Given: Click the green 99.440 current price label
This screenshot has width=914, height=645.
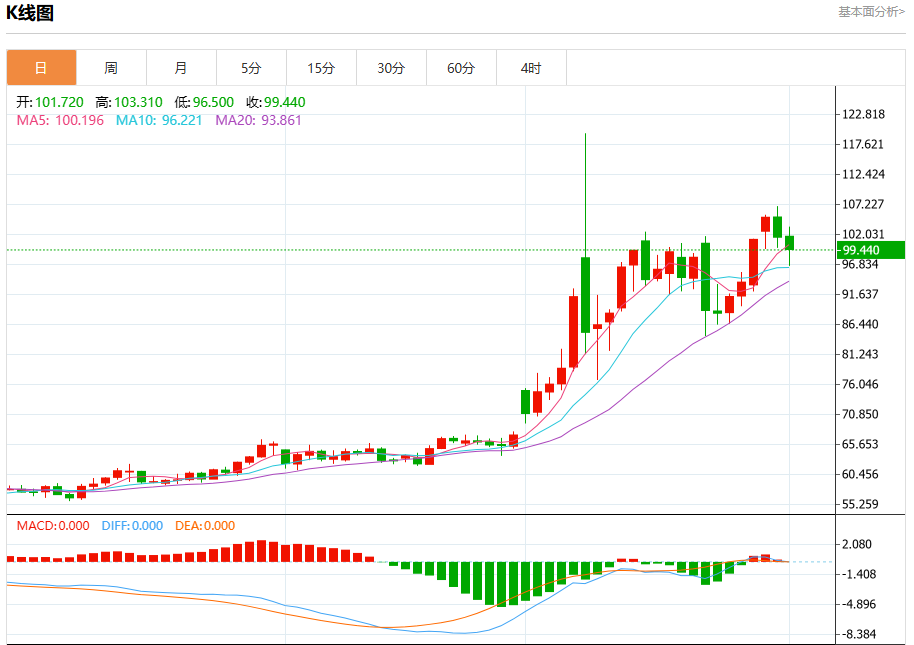Looking at the screenshot, I should pyautogui.click(x=871, y=250).
